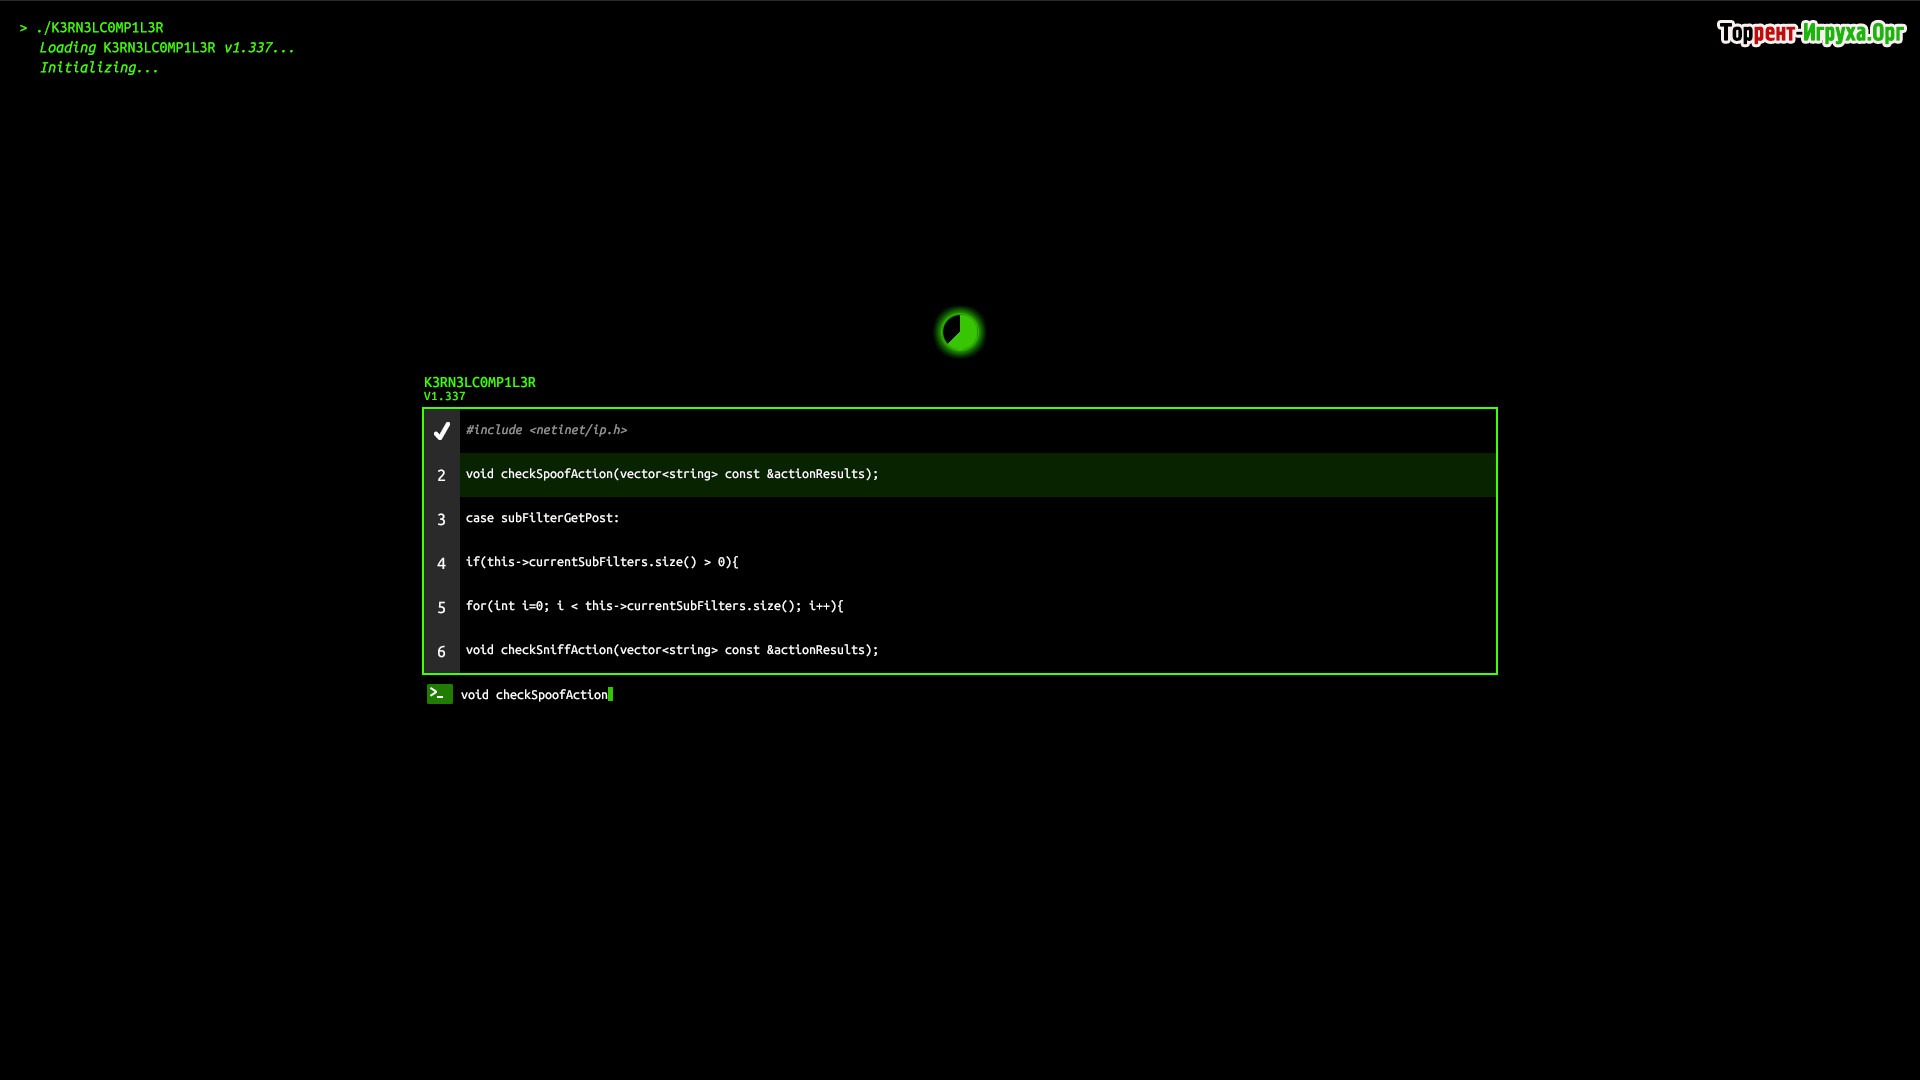This screenshot has height=1080, width=1920.
Task: Select the highlighted checkSpoofAction code line
Action: tap(671, 474)
